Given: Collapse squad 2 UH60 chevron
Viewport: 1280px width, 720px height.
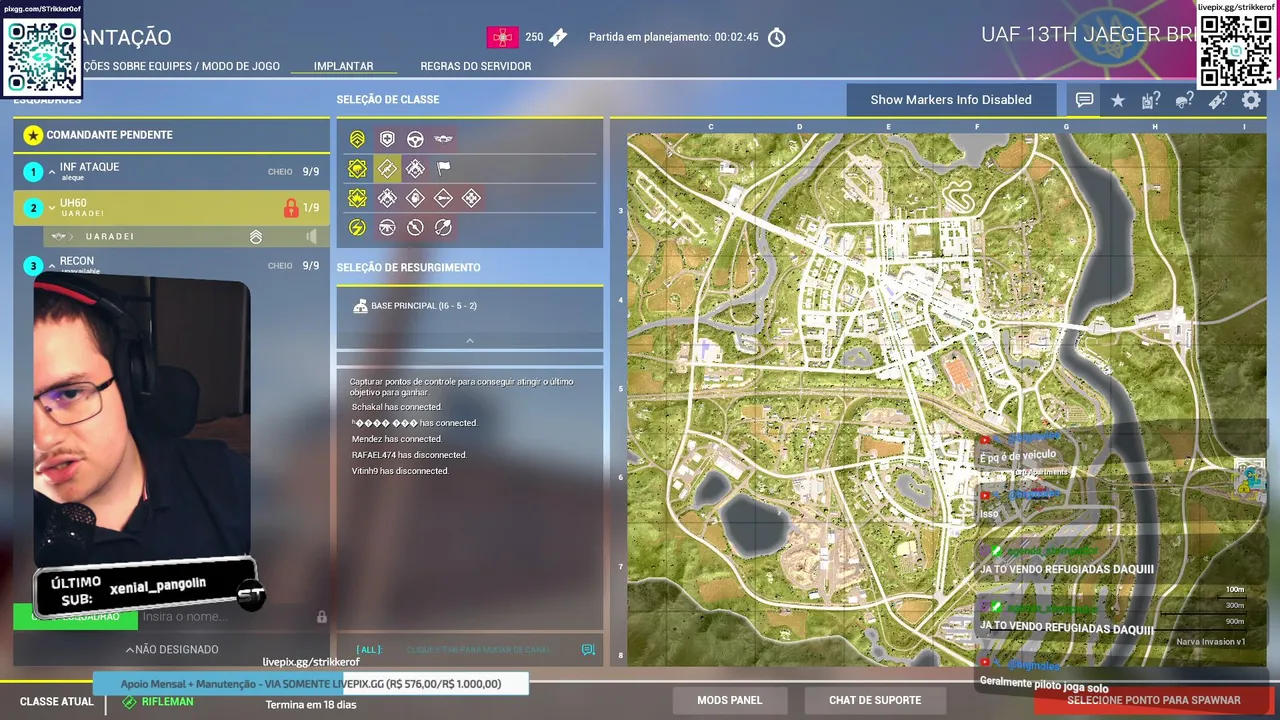Looking at the screenshot, I should (x=52, y=208).
